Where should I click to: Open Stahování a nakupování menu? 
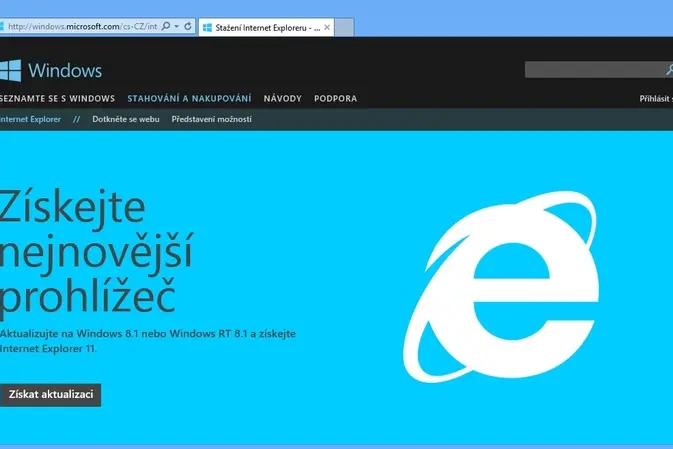(x=189, y=98)
